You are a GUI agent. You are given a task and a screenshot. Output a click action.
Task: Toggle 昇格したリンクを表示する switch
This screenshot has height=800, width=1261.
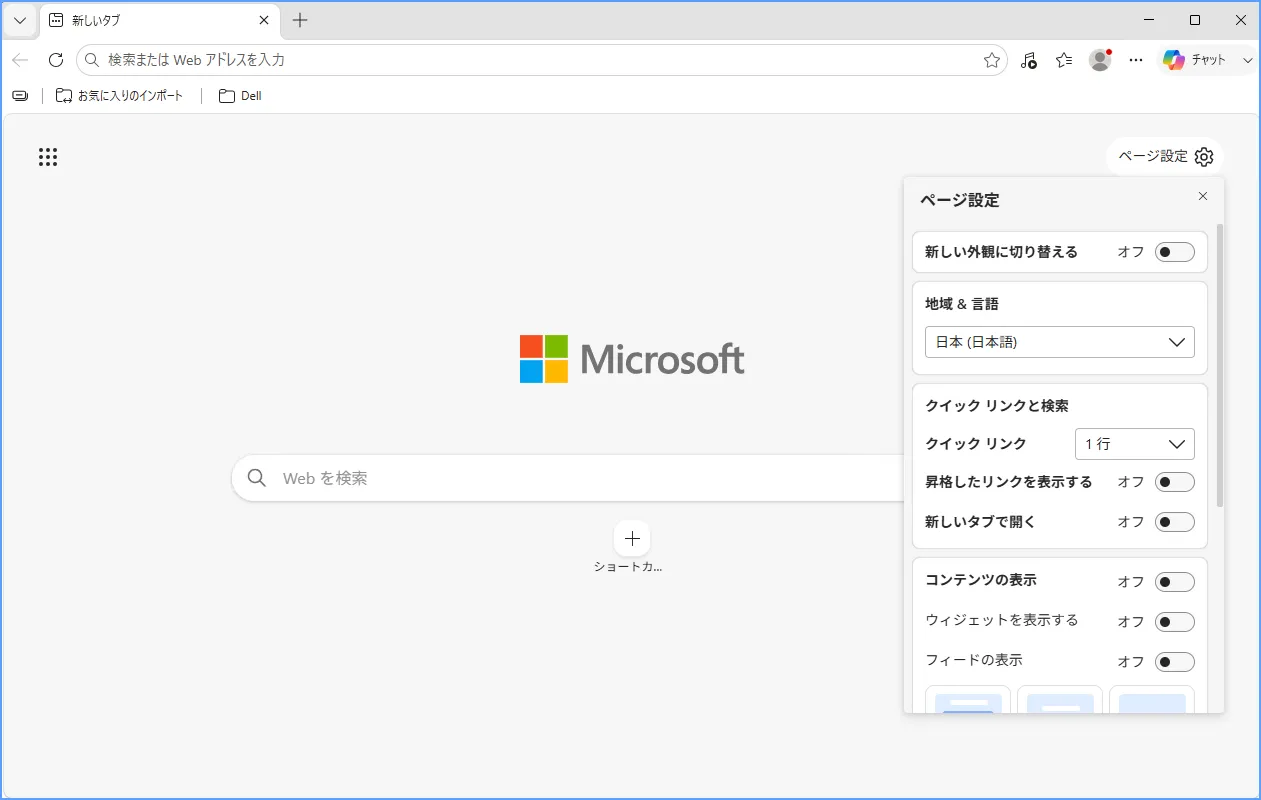[1175, 482]
